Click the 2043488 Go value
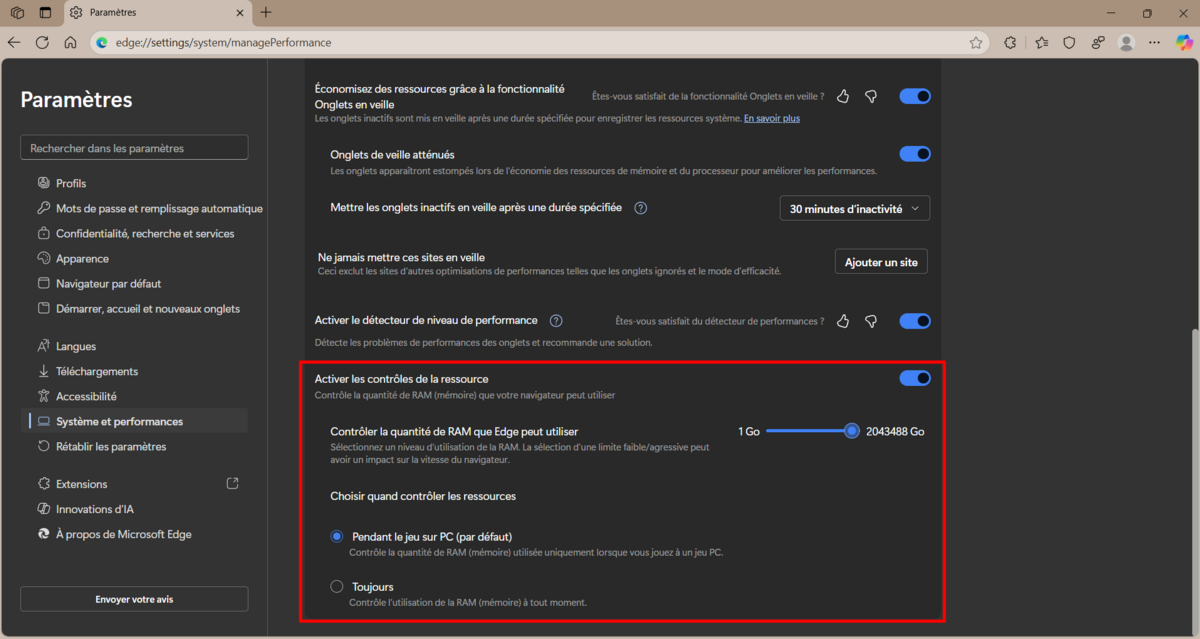The image size is (1200, 639). [x=895, y=431]
